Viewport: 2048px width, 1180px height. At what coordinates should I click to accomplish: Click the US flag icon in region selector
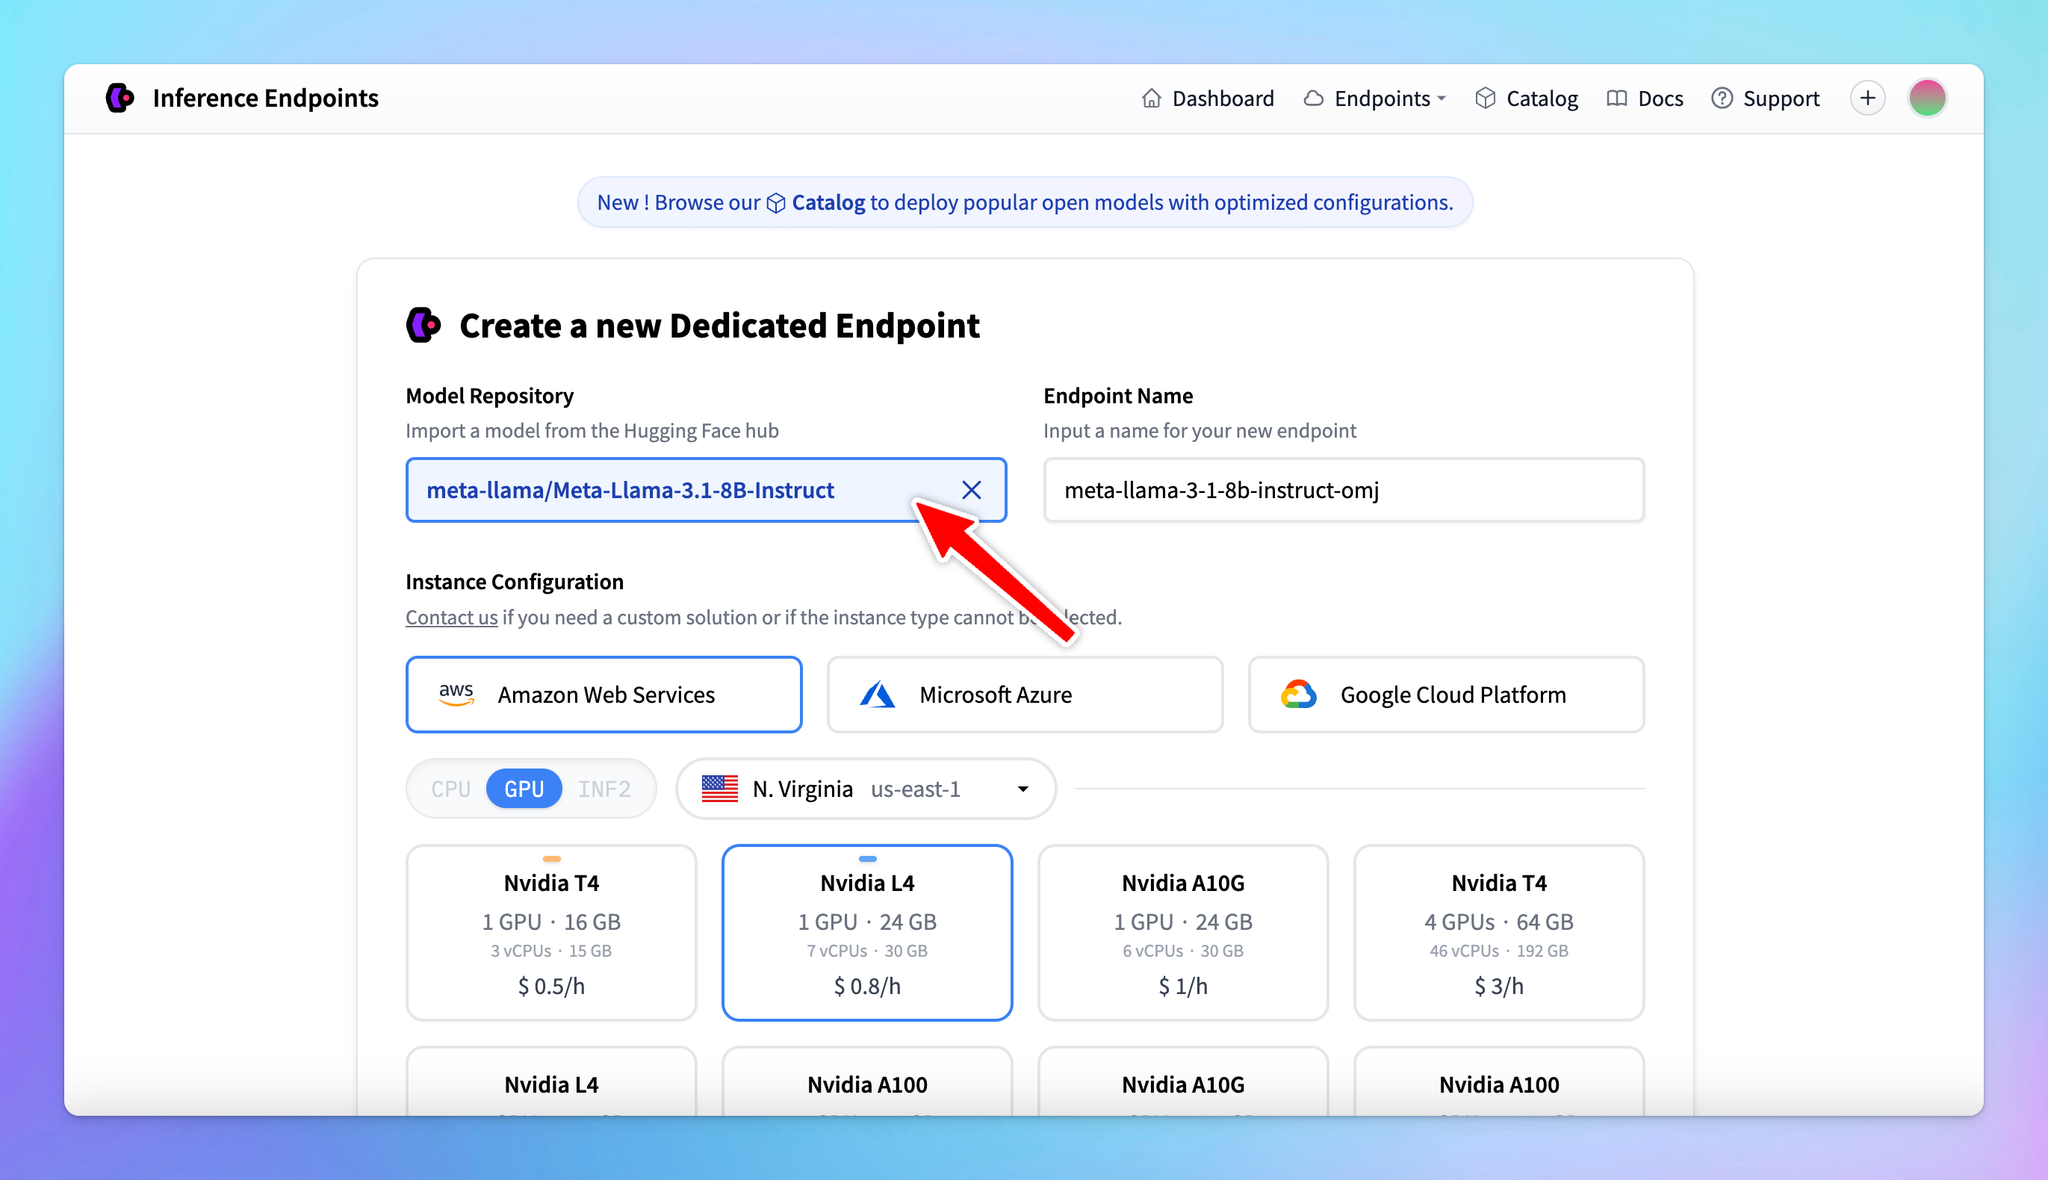[x=720, y=789]
